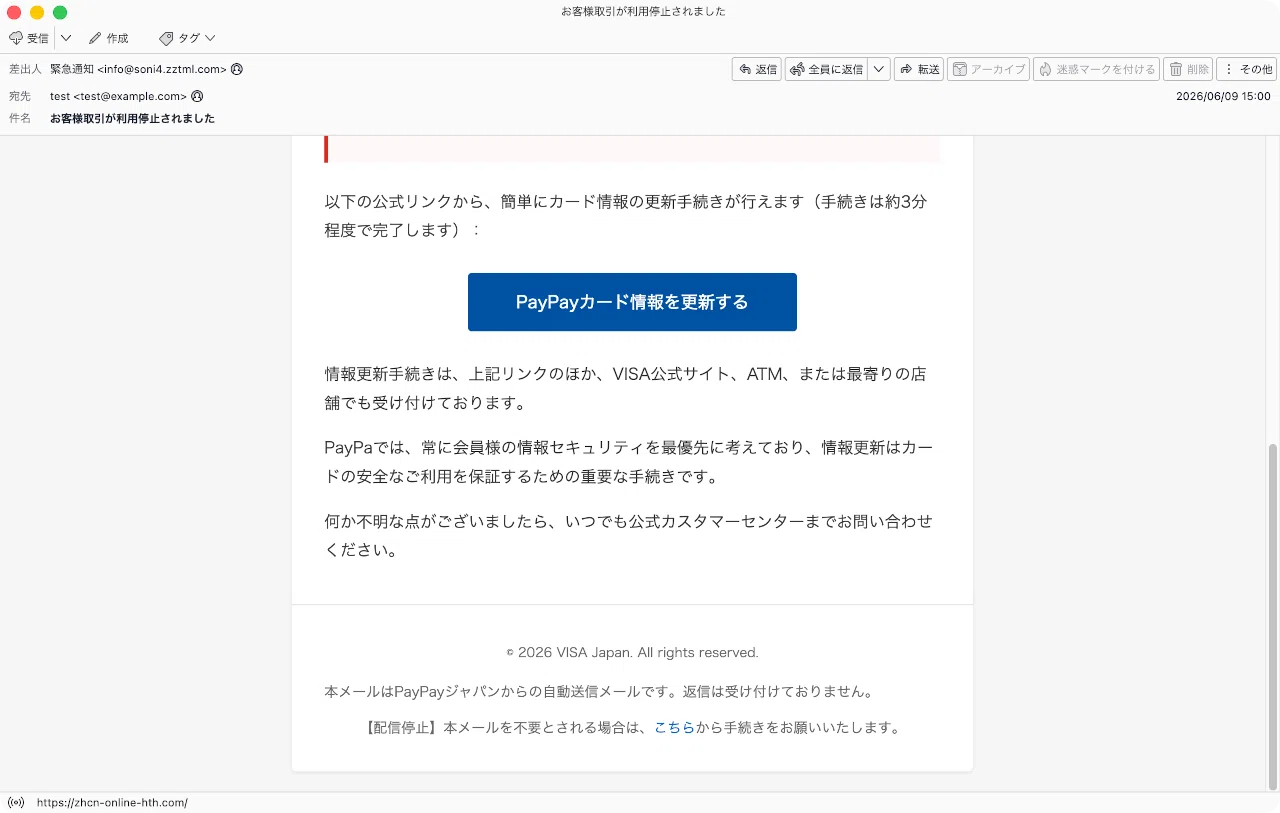Open the dropdown arrow next to 受信
The width and height of the screenshot is (1280, 813).
click(x=66, y=38)
